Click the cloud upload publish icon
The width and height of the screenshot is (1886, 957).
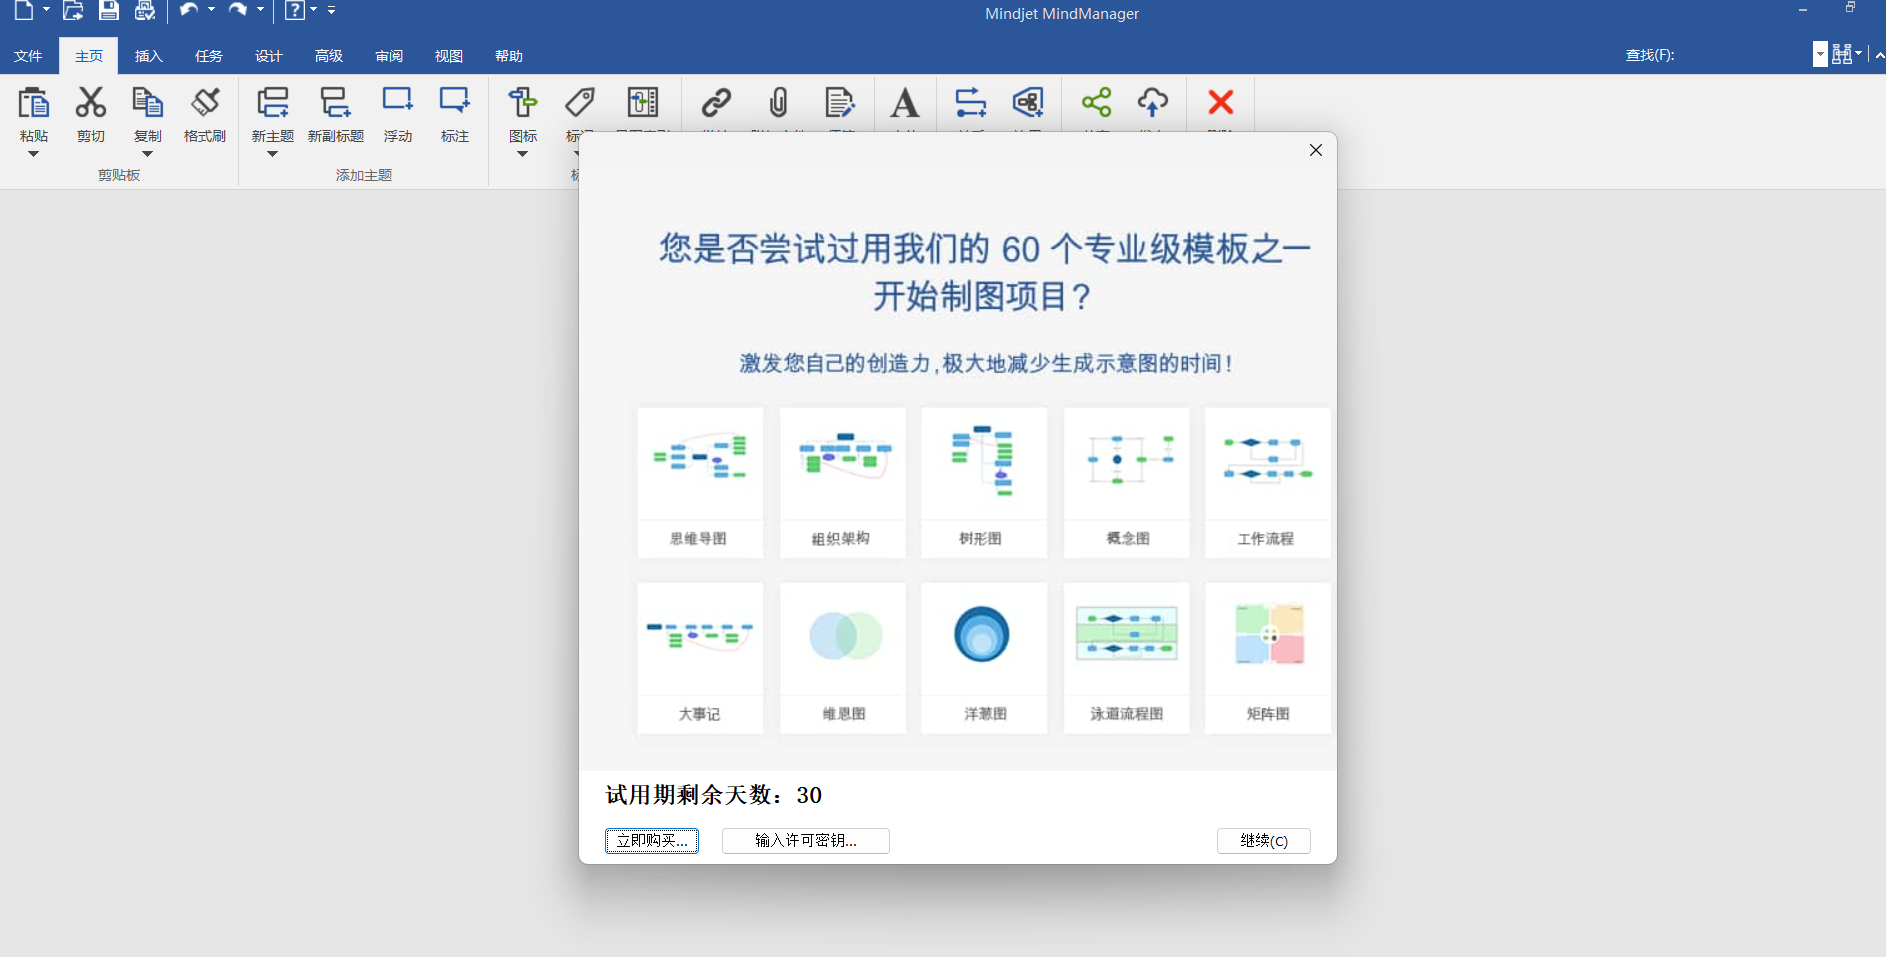tap(1153, 102)
